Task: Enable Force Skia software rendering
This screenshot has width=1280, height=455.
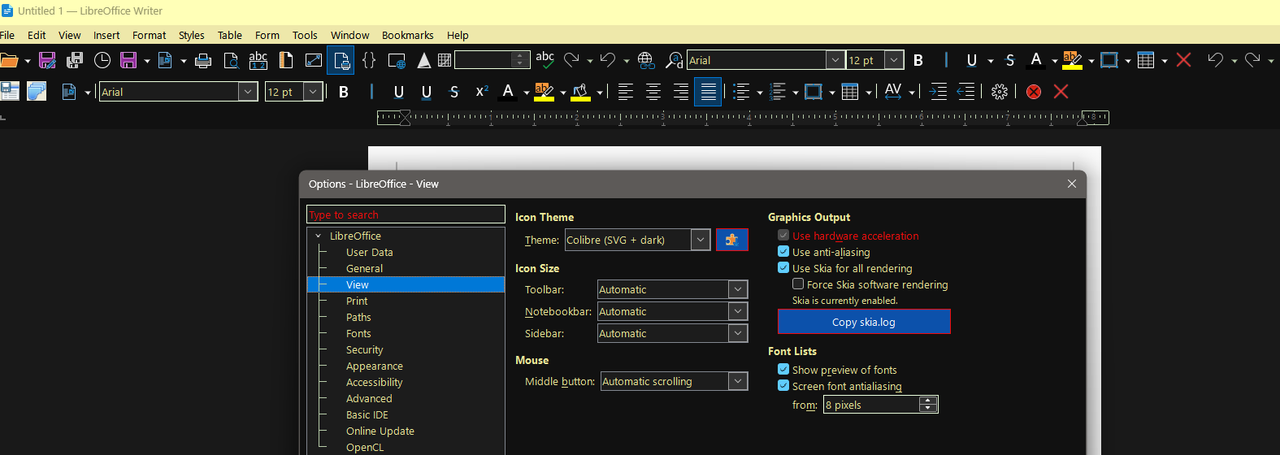Action: click(798, 284)
